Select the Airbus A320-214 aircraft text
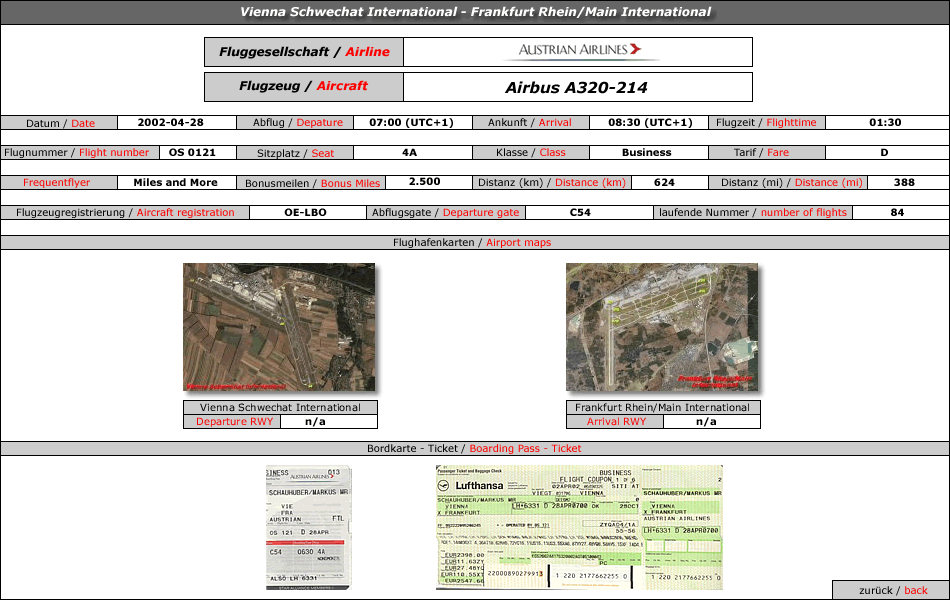The width and height of the screenshot is (950, 600). (576, 87)
